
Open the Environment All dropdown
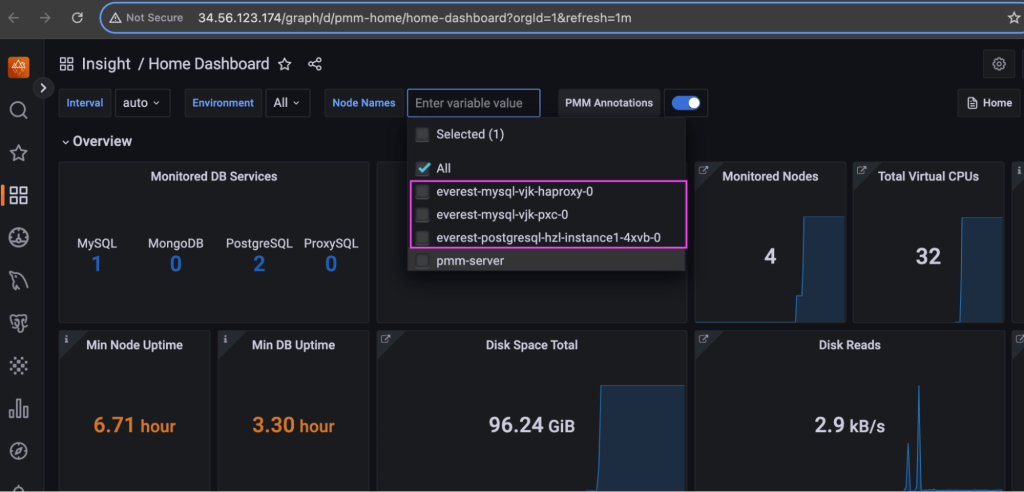click(x=288, y=103)
